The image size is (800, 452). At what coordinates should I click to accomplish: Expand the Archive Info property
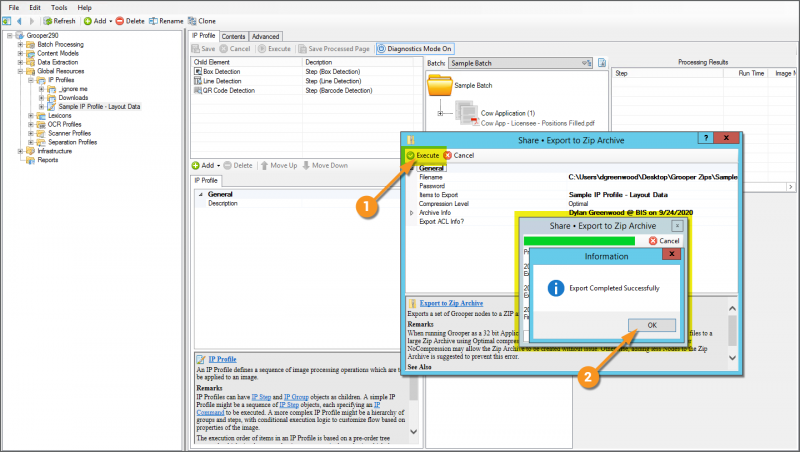(x=412, y=213)
